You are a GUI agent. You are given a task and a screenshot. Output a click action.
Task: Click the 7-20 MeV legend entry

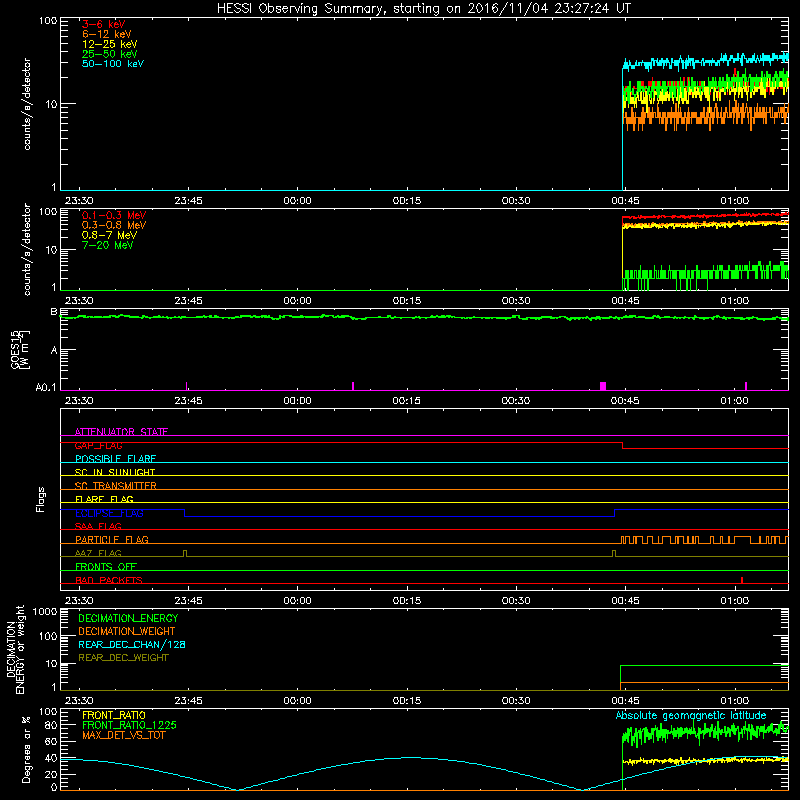click(107, 245)
